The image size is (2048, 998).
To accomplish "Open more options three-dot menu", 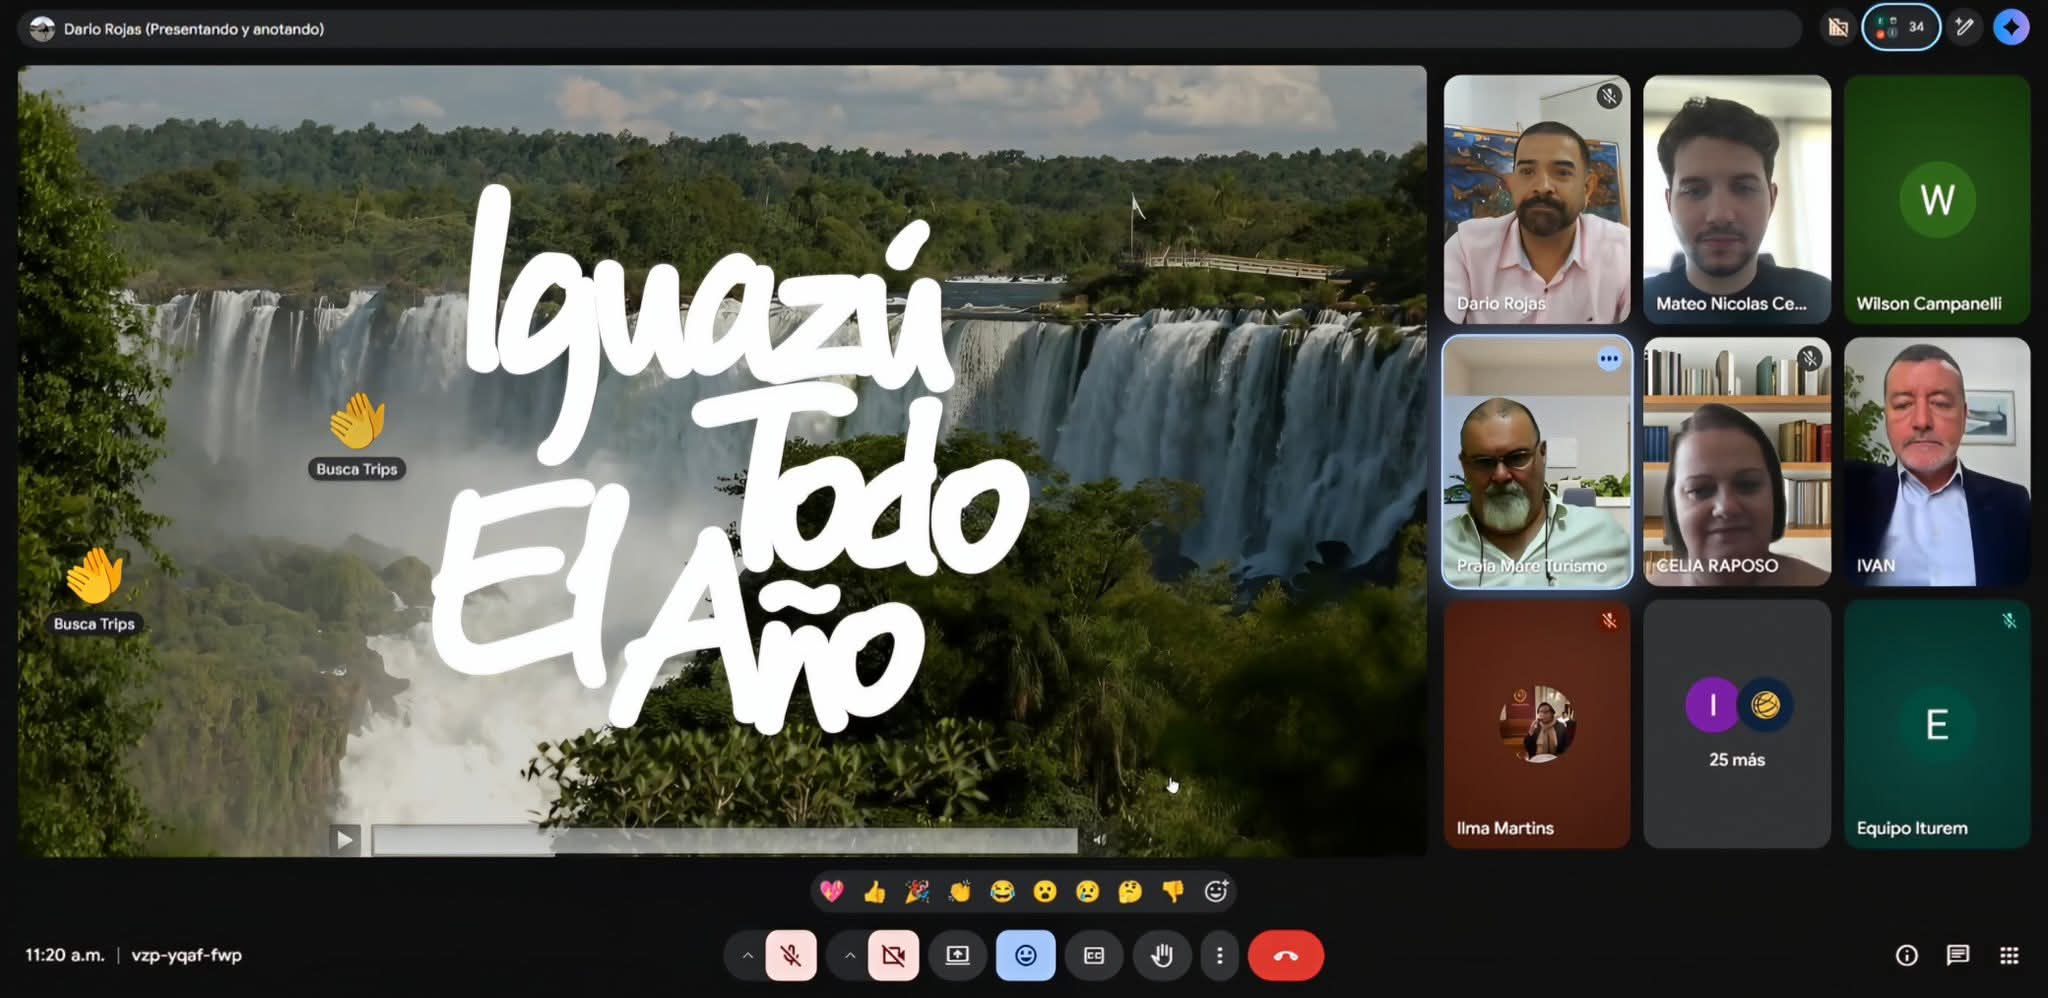I will click(x=1219, y=956).
